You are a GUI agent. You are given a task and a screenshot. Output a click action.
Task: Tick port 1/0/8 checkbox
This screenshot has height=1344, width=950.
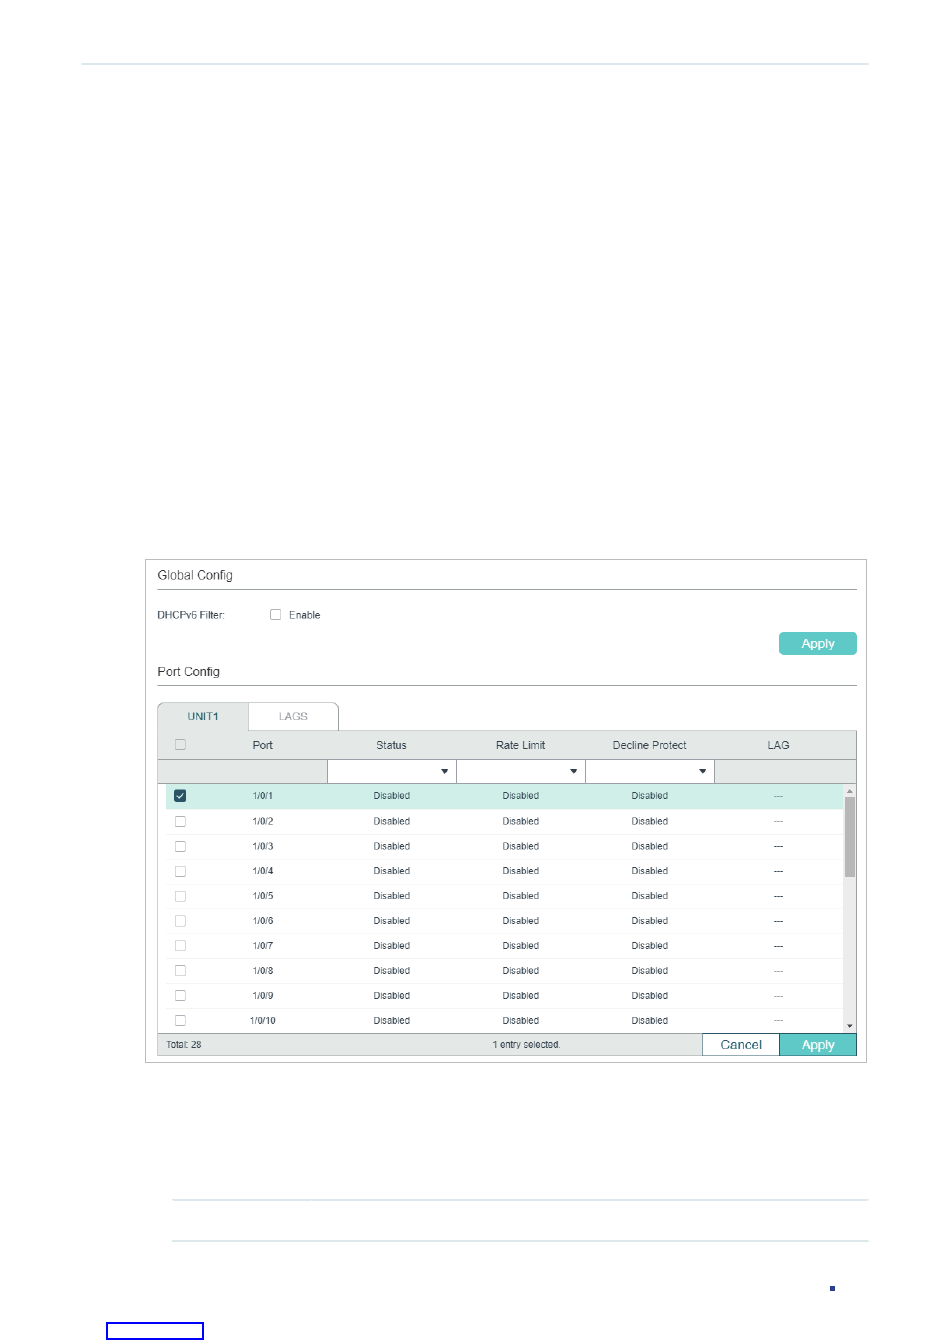tap(180, 971)
